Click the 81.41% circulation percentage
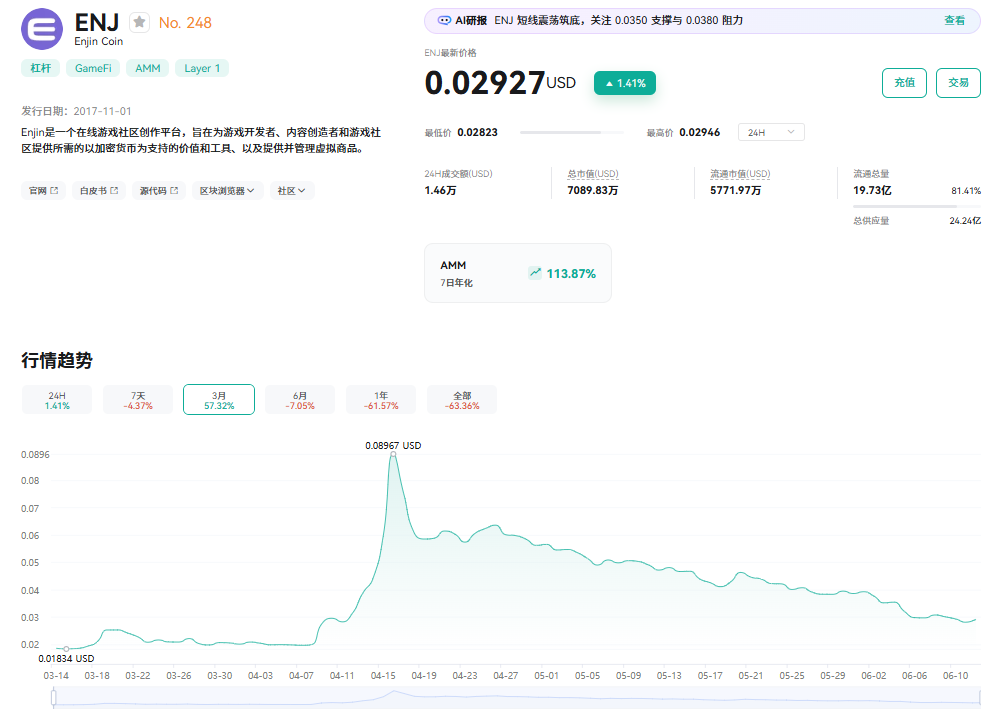This screenshot has height=725, width=1005. coord(966,190)
